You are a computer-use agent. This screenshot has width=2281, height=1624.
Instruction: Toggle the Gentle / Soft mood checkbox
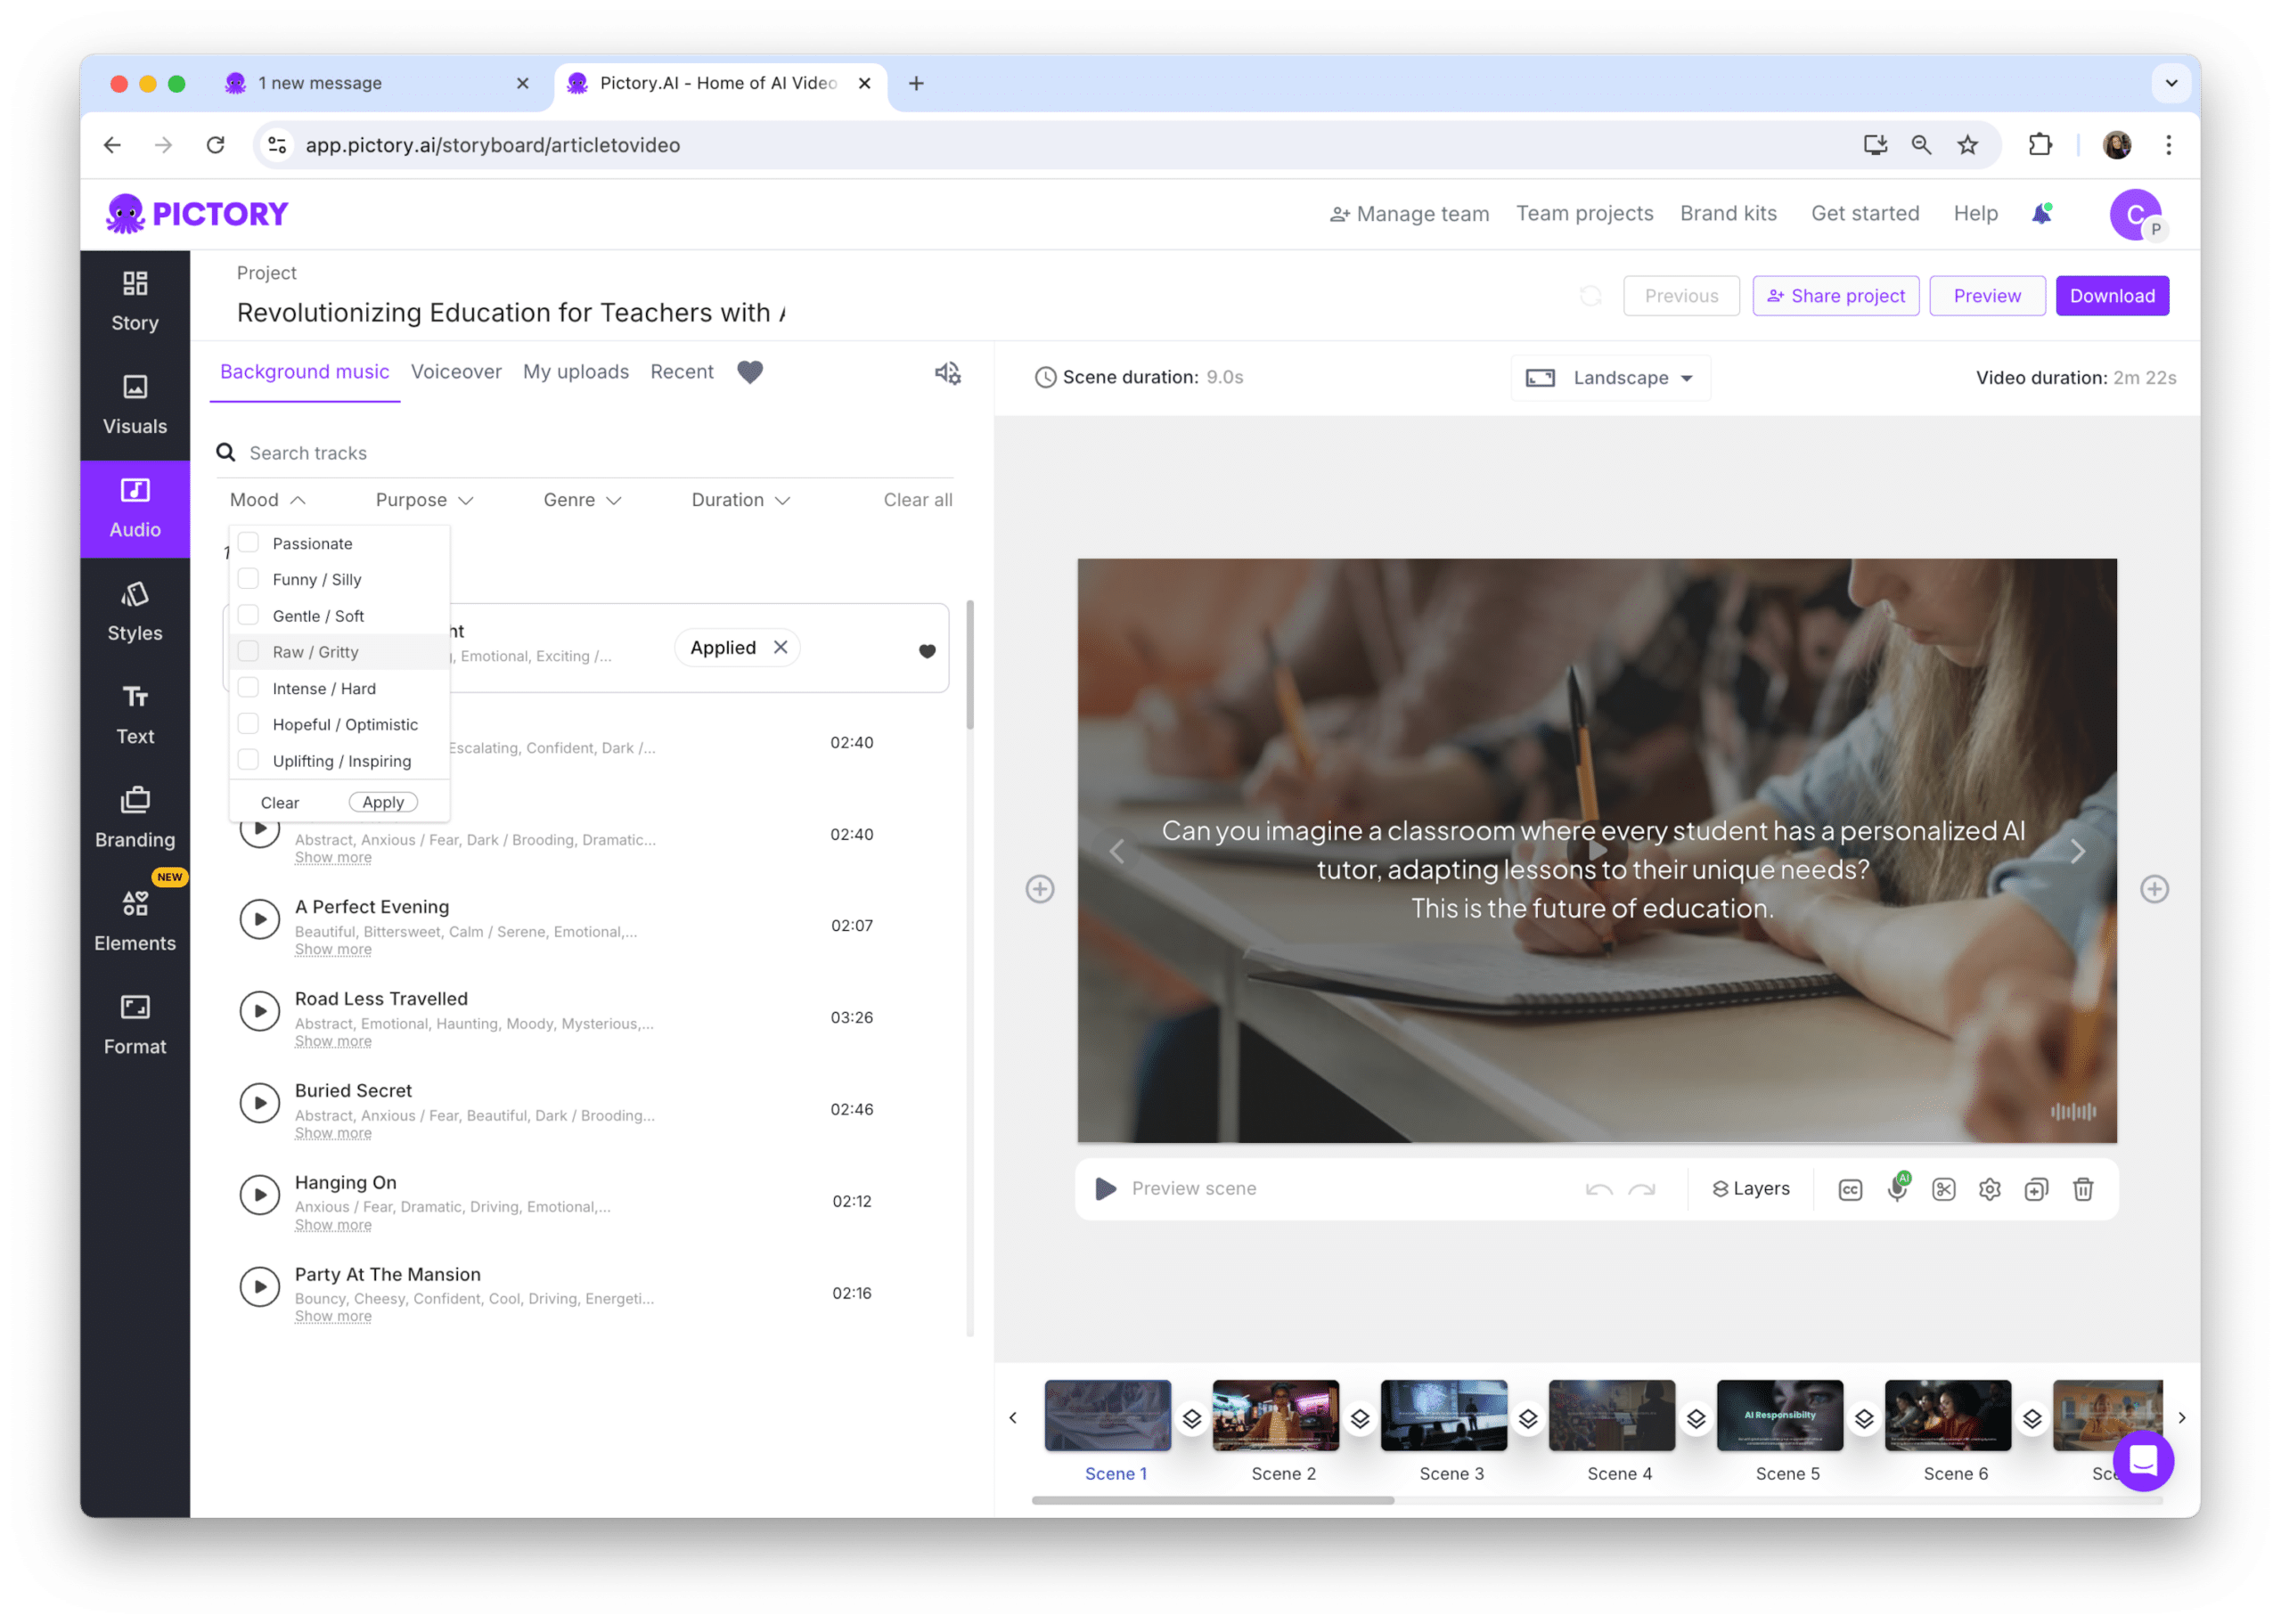coord(246,616)
